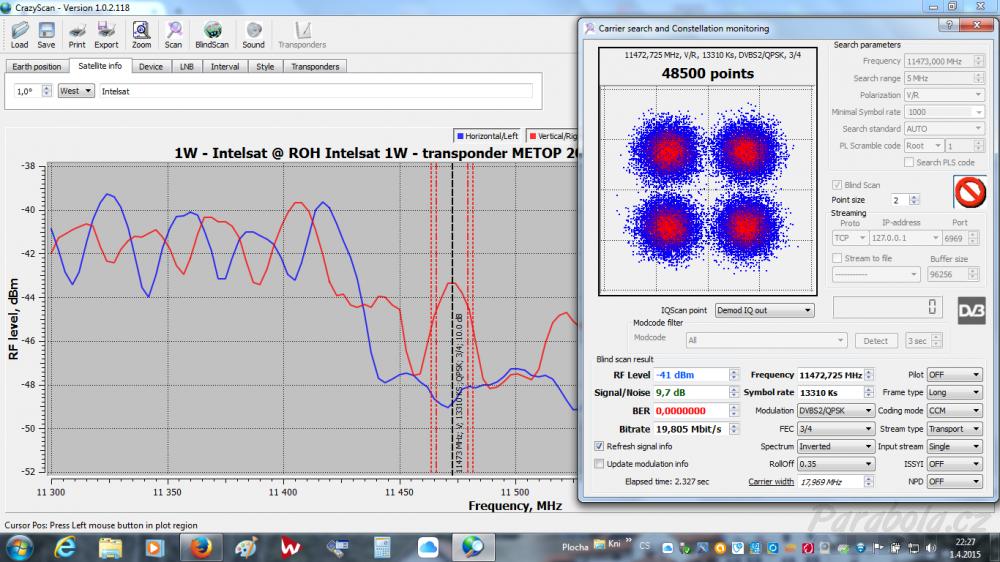Click the Carrier width link
The height and width of the screenshot is (562, 1000).
[x=771, y=482]
